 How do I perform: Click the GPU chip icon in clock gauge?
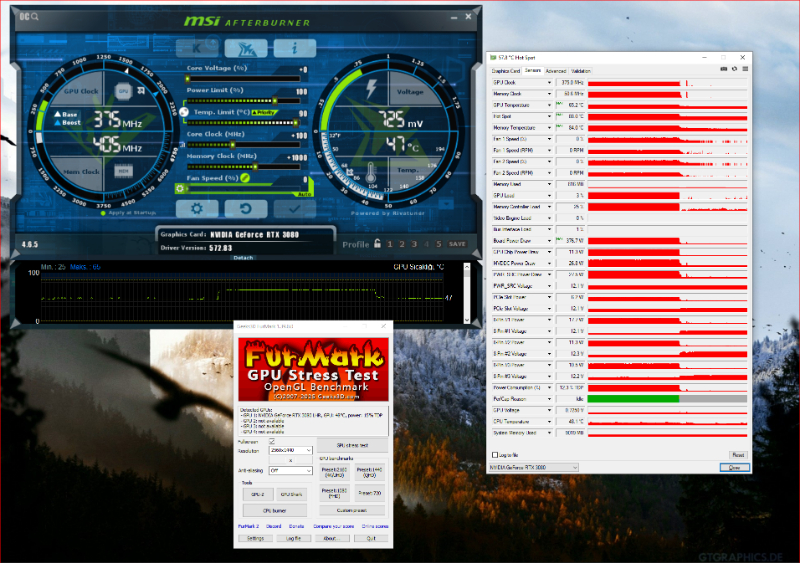click(x=123, y=91)
